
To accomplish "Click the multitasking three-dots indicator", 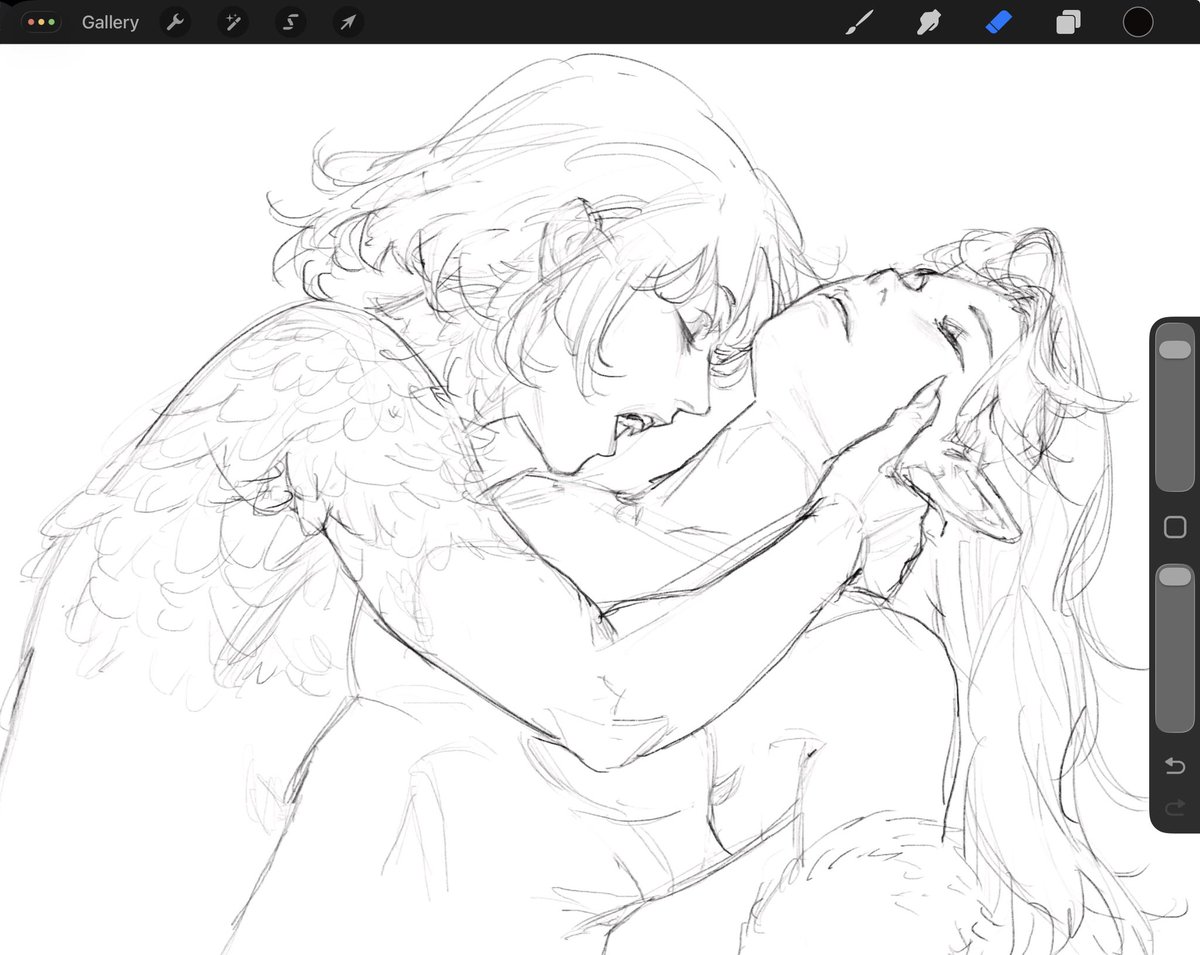I will pyautogui.click(x=42, y=22).
